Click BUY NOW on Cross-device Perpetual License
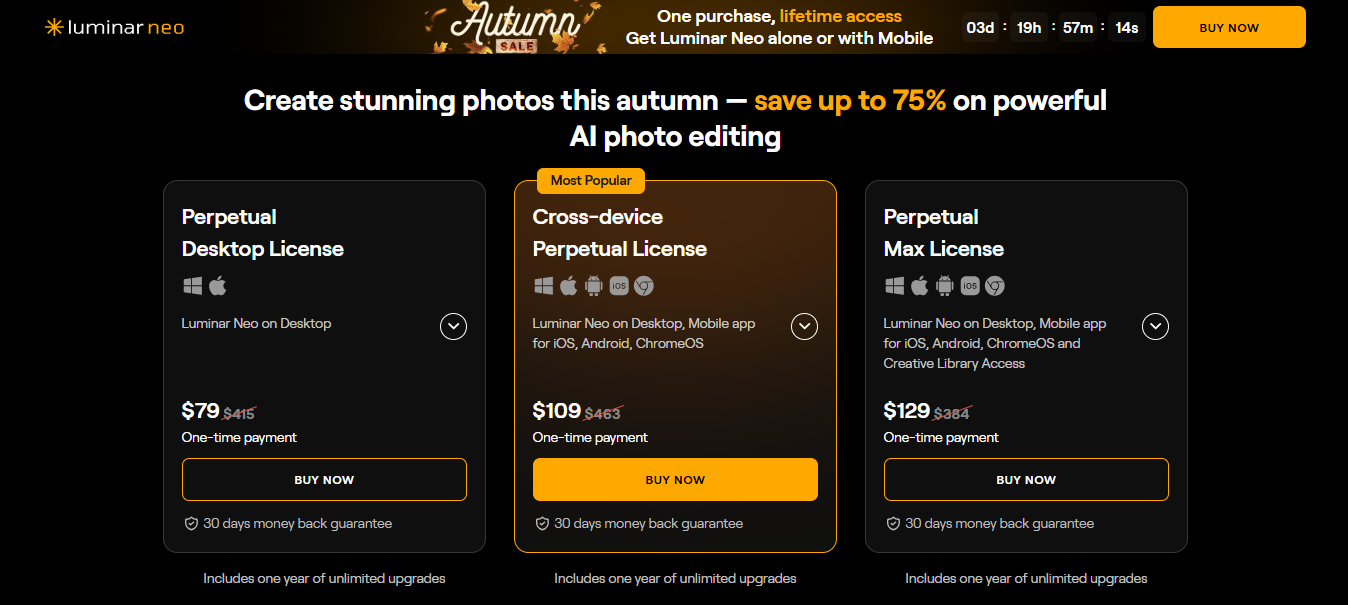1348x605 pixels. tap(675, 479)
